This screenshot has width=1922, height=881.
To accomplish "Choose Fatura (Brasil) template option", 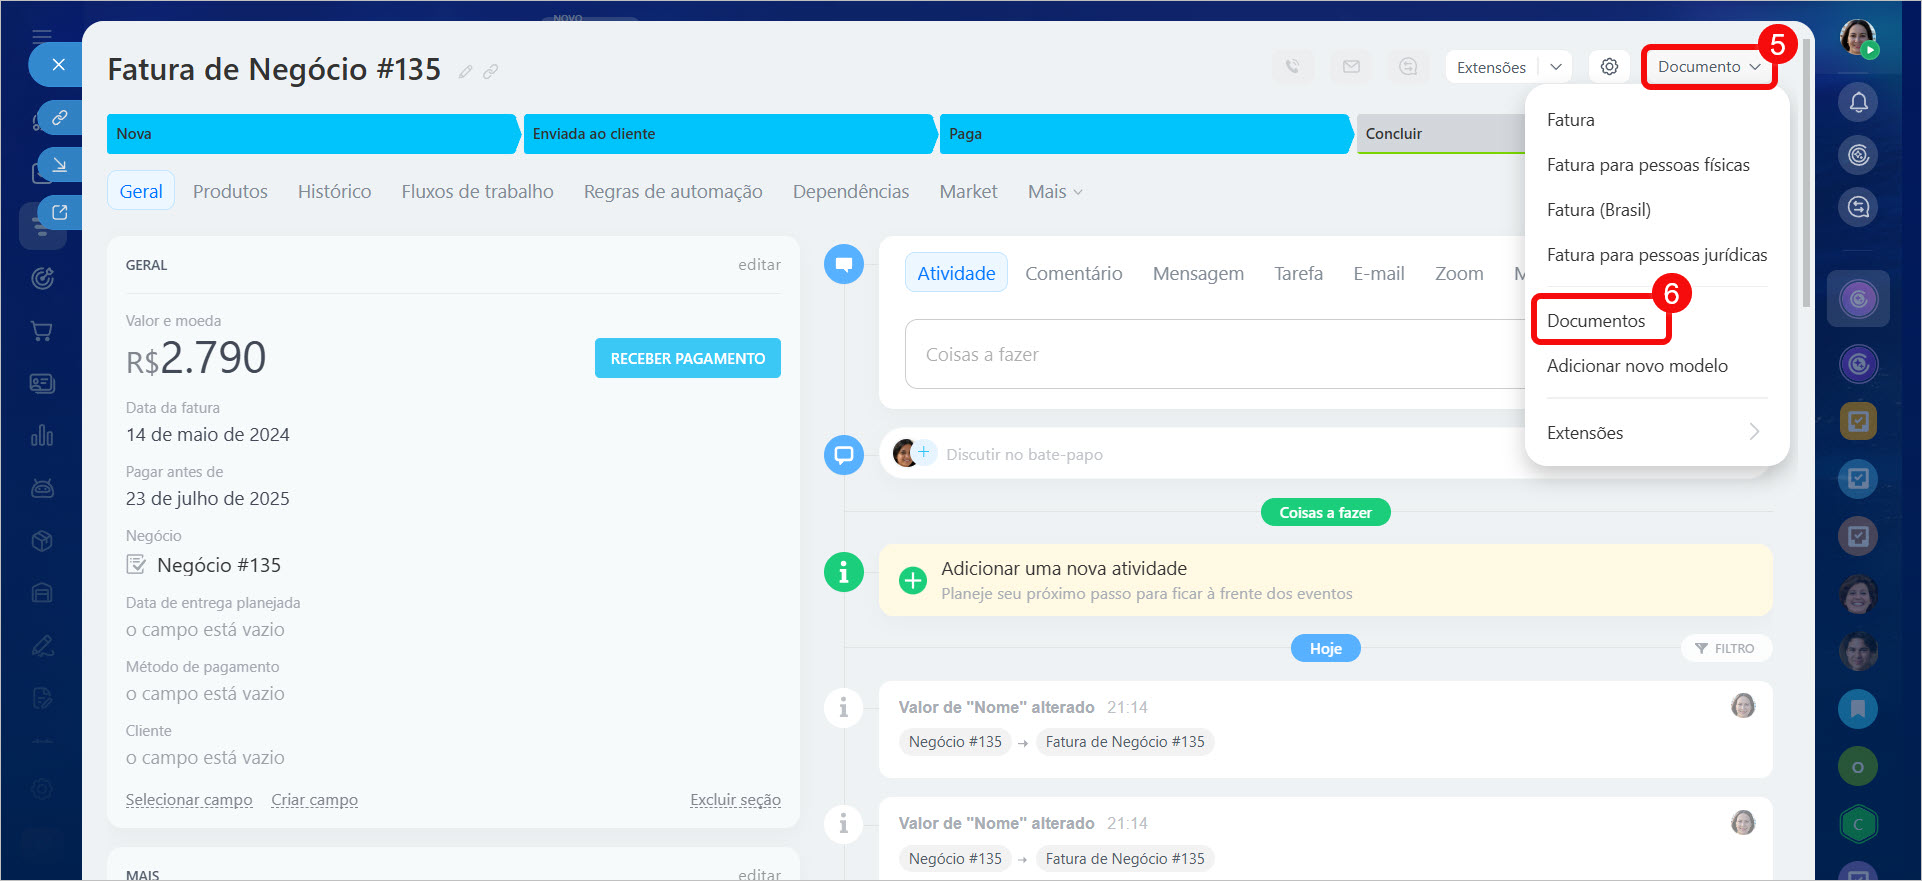I will point(1598,210).
